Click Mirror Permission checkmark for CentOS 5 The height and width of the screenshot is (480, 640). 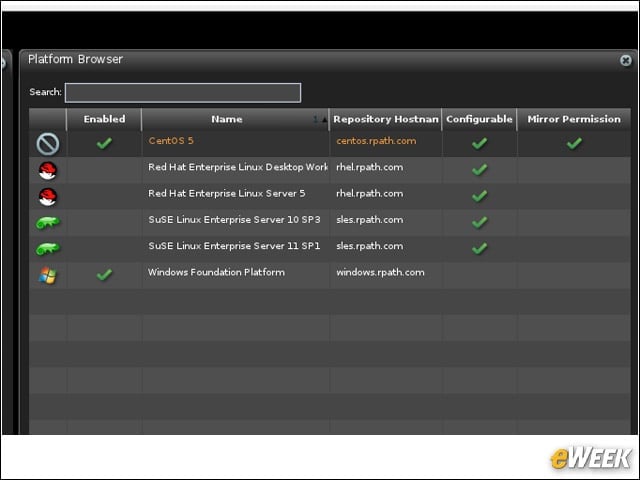574,143
